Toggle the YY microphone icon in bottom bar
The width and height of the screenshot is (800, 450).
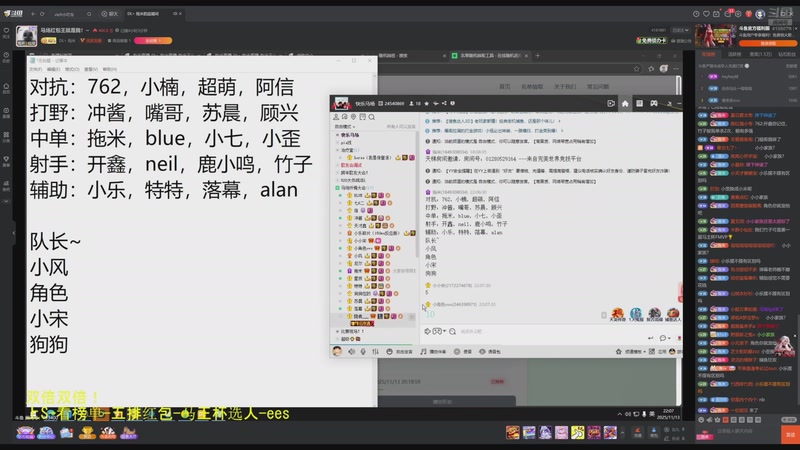[x=363, y=352]
